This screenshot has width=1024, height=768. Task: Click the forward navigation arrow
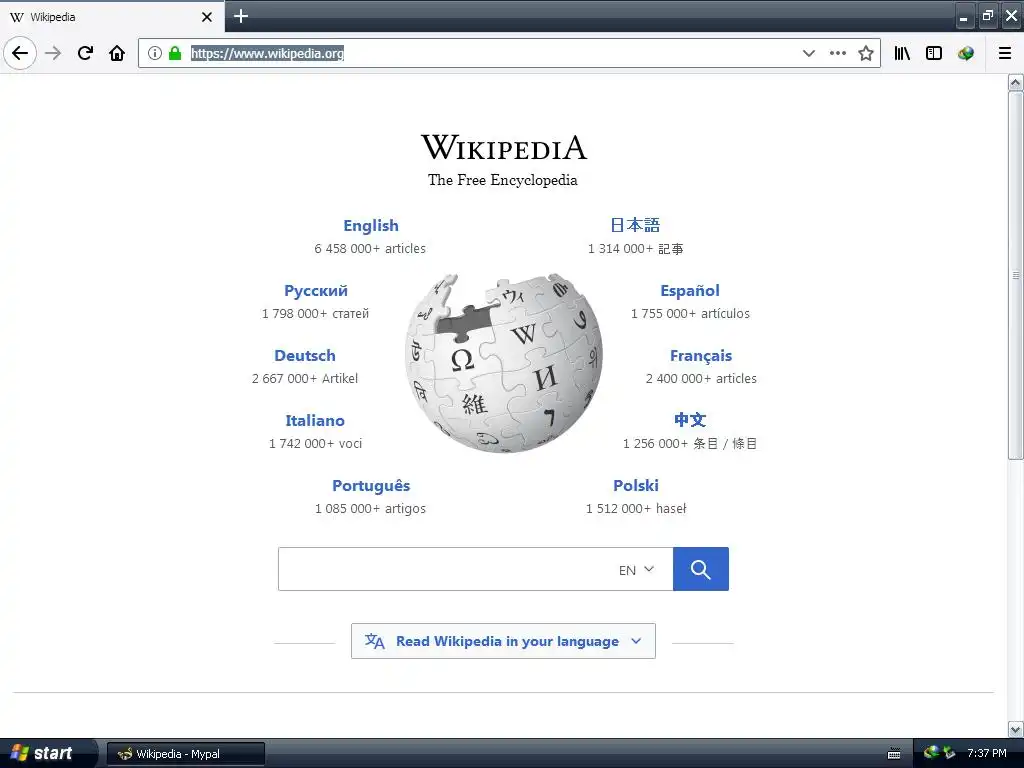point(53,53)
